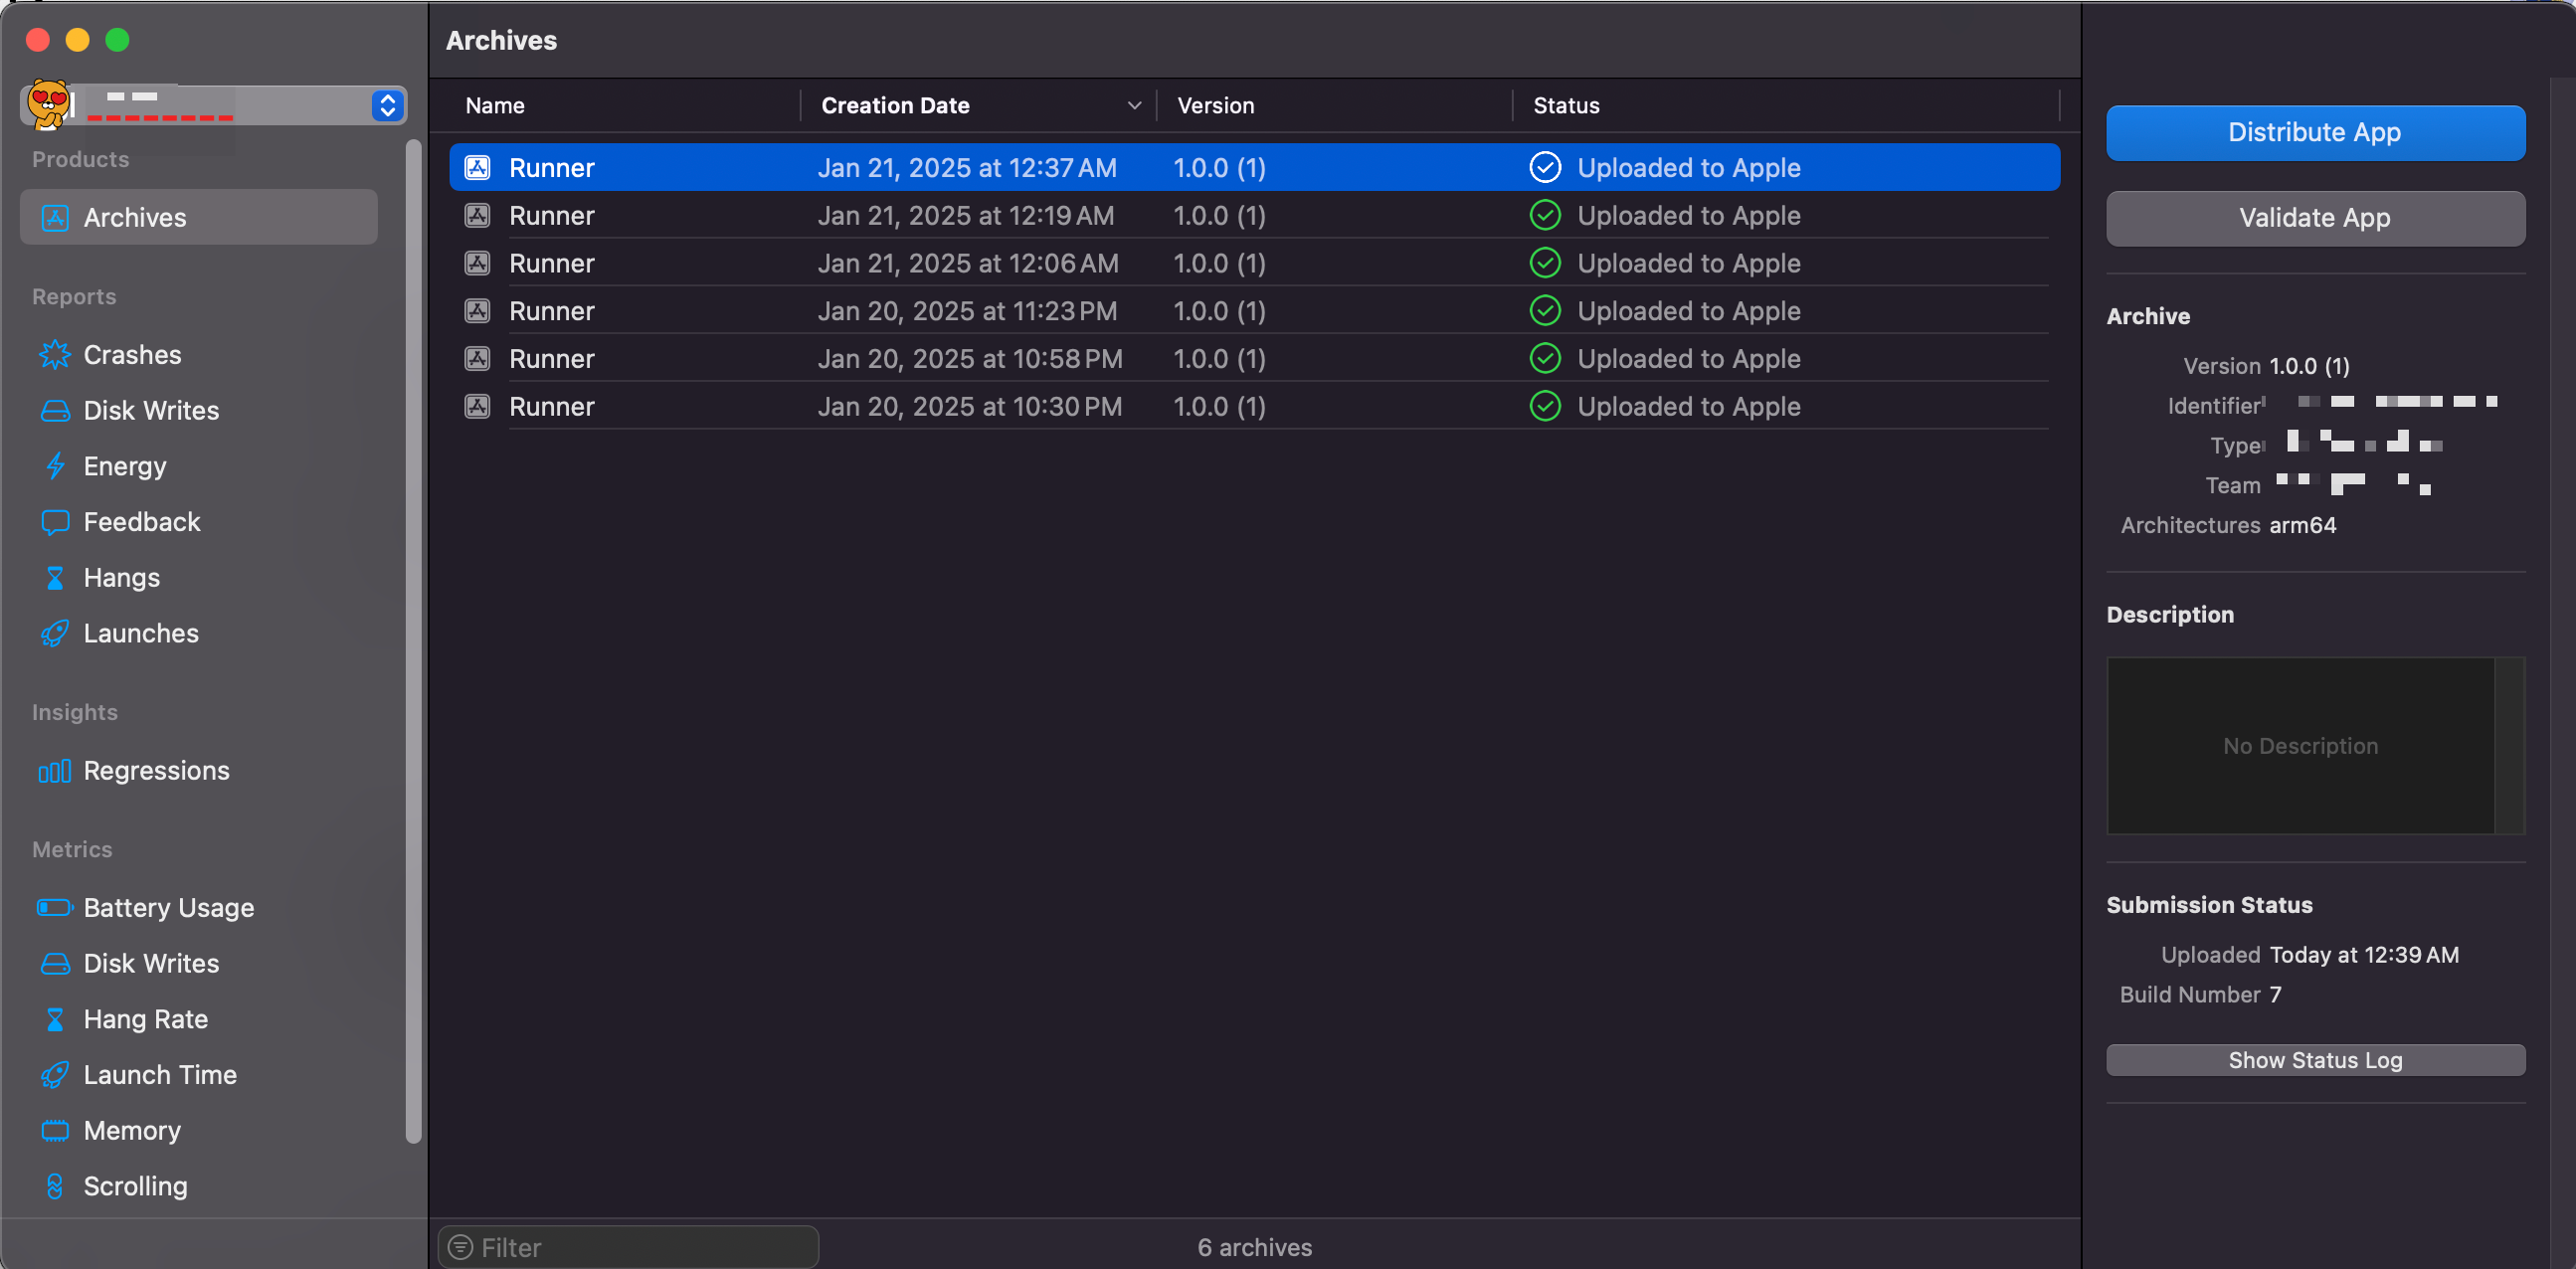Sort archives by Name column
This screenshot has width=2576, height=1269.
pyautogui.click(x=495, y=105)
